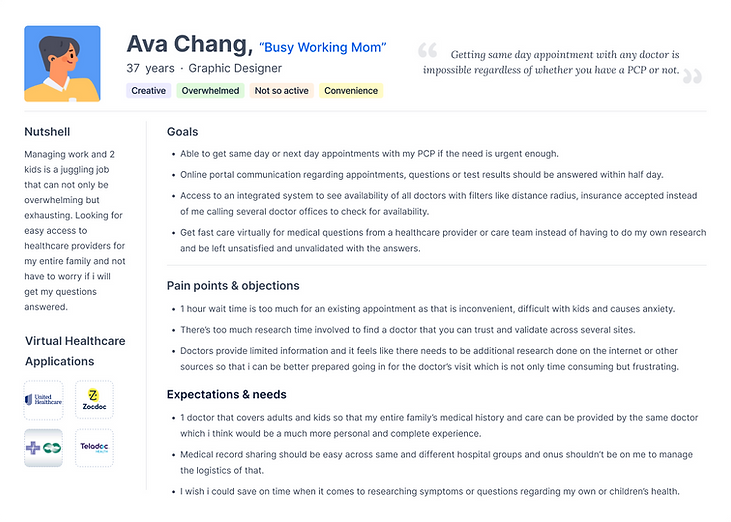The width and height of the screenshot is (731, 522).
Task: Select the Goals section heading
Action: 182,132
